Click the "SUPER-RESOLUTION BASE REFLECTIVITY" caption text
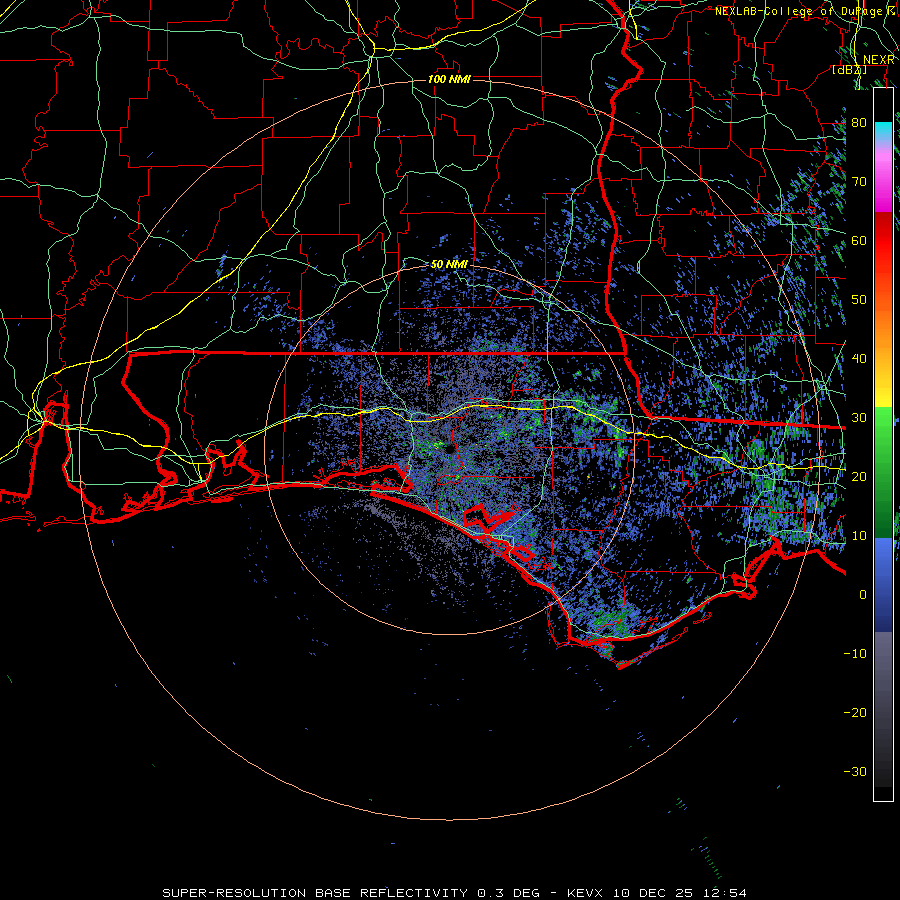 pos(315,893)
